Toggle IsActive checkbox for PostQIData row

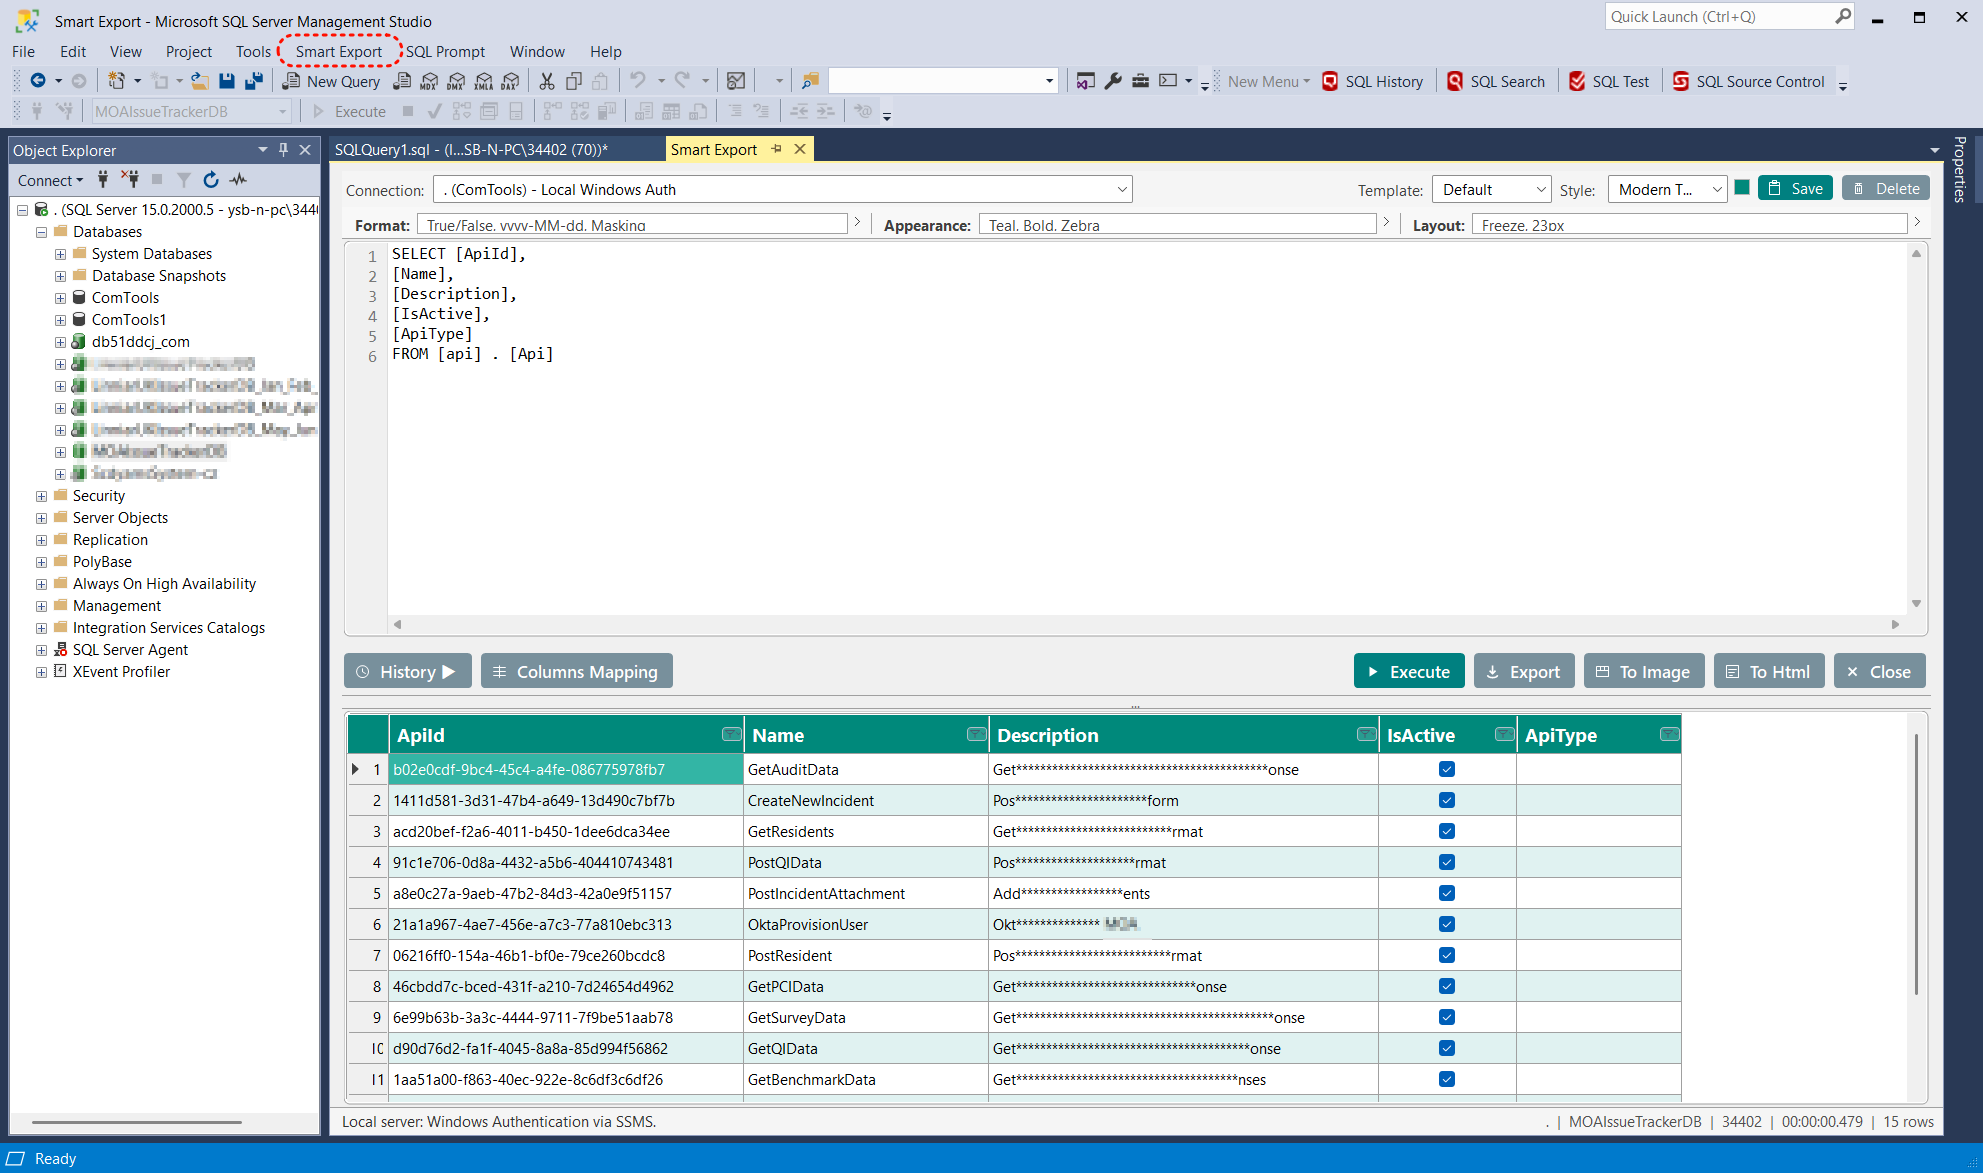pos(1447,862)
